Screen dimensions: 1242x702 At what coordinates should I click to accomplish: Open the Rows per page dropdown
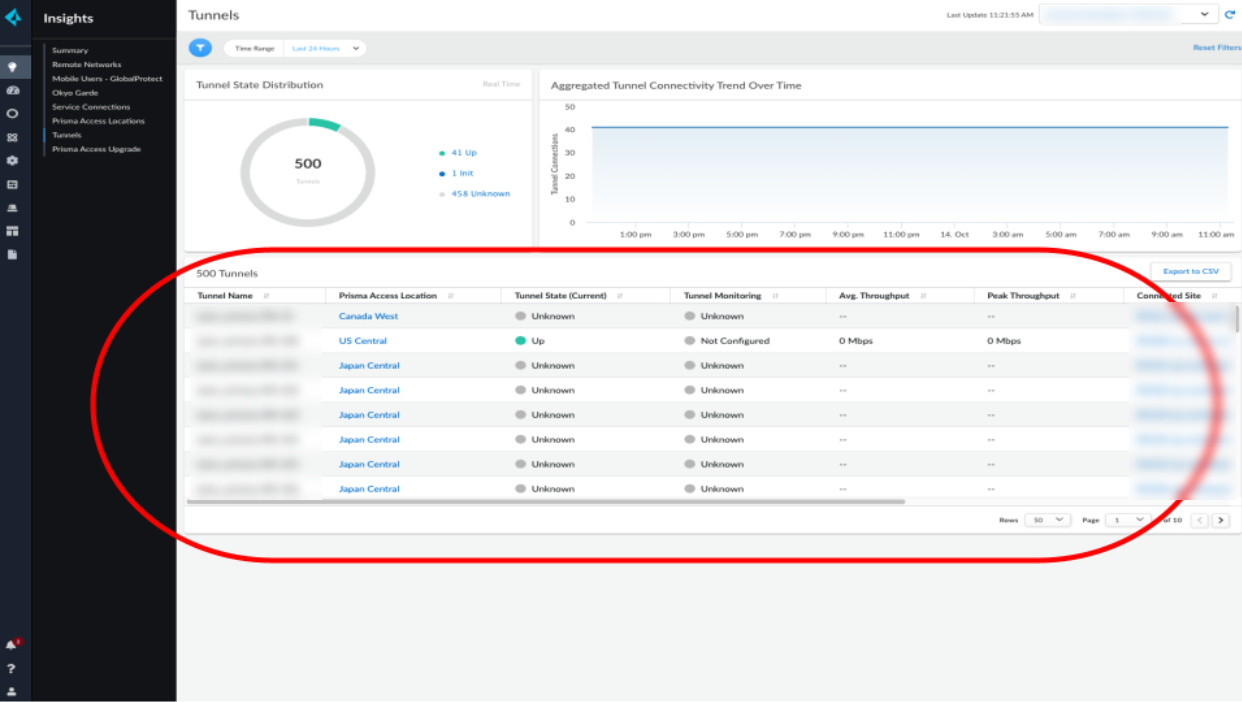point(1047,520)
